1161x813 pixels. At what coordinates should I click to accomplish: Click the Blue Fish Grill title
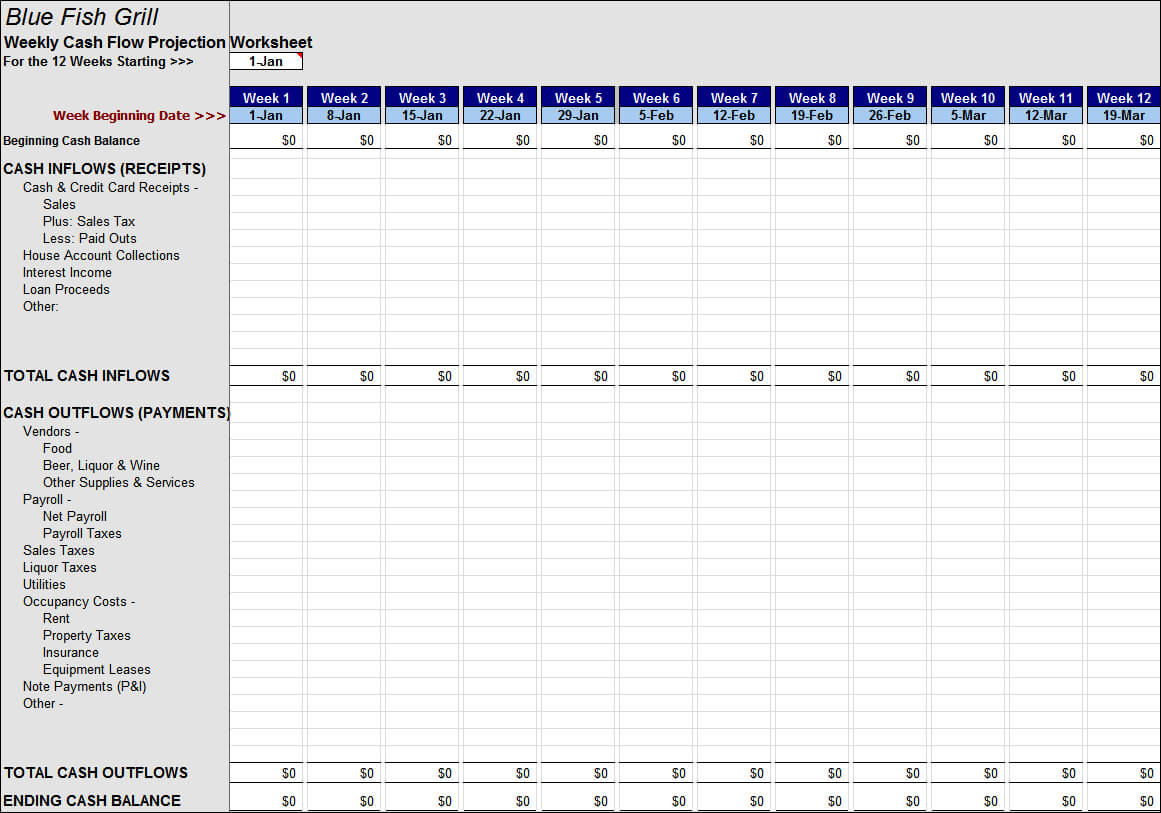(x=81, y=17)
